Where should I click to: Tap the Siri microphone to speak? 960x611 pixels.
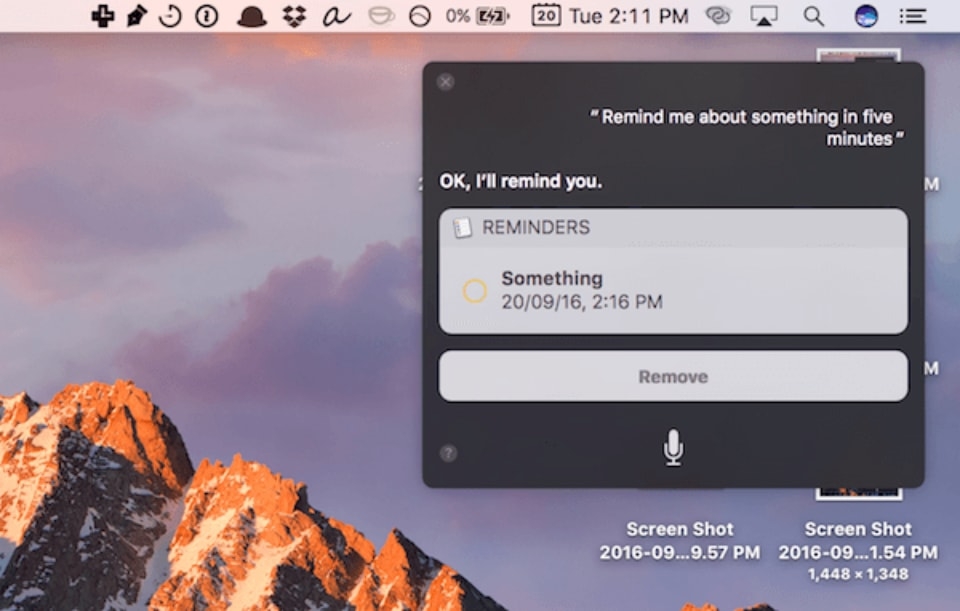(673, 447)
